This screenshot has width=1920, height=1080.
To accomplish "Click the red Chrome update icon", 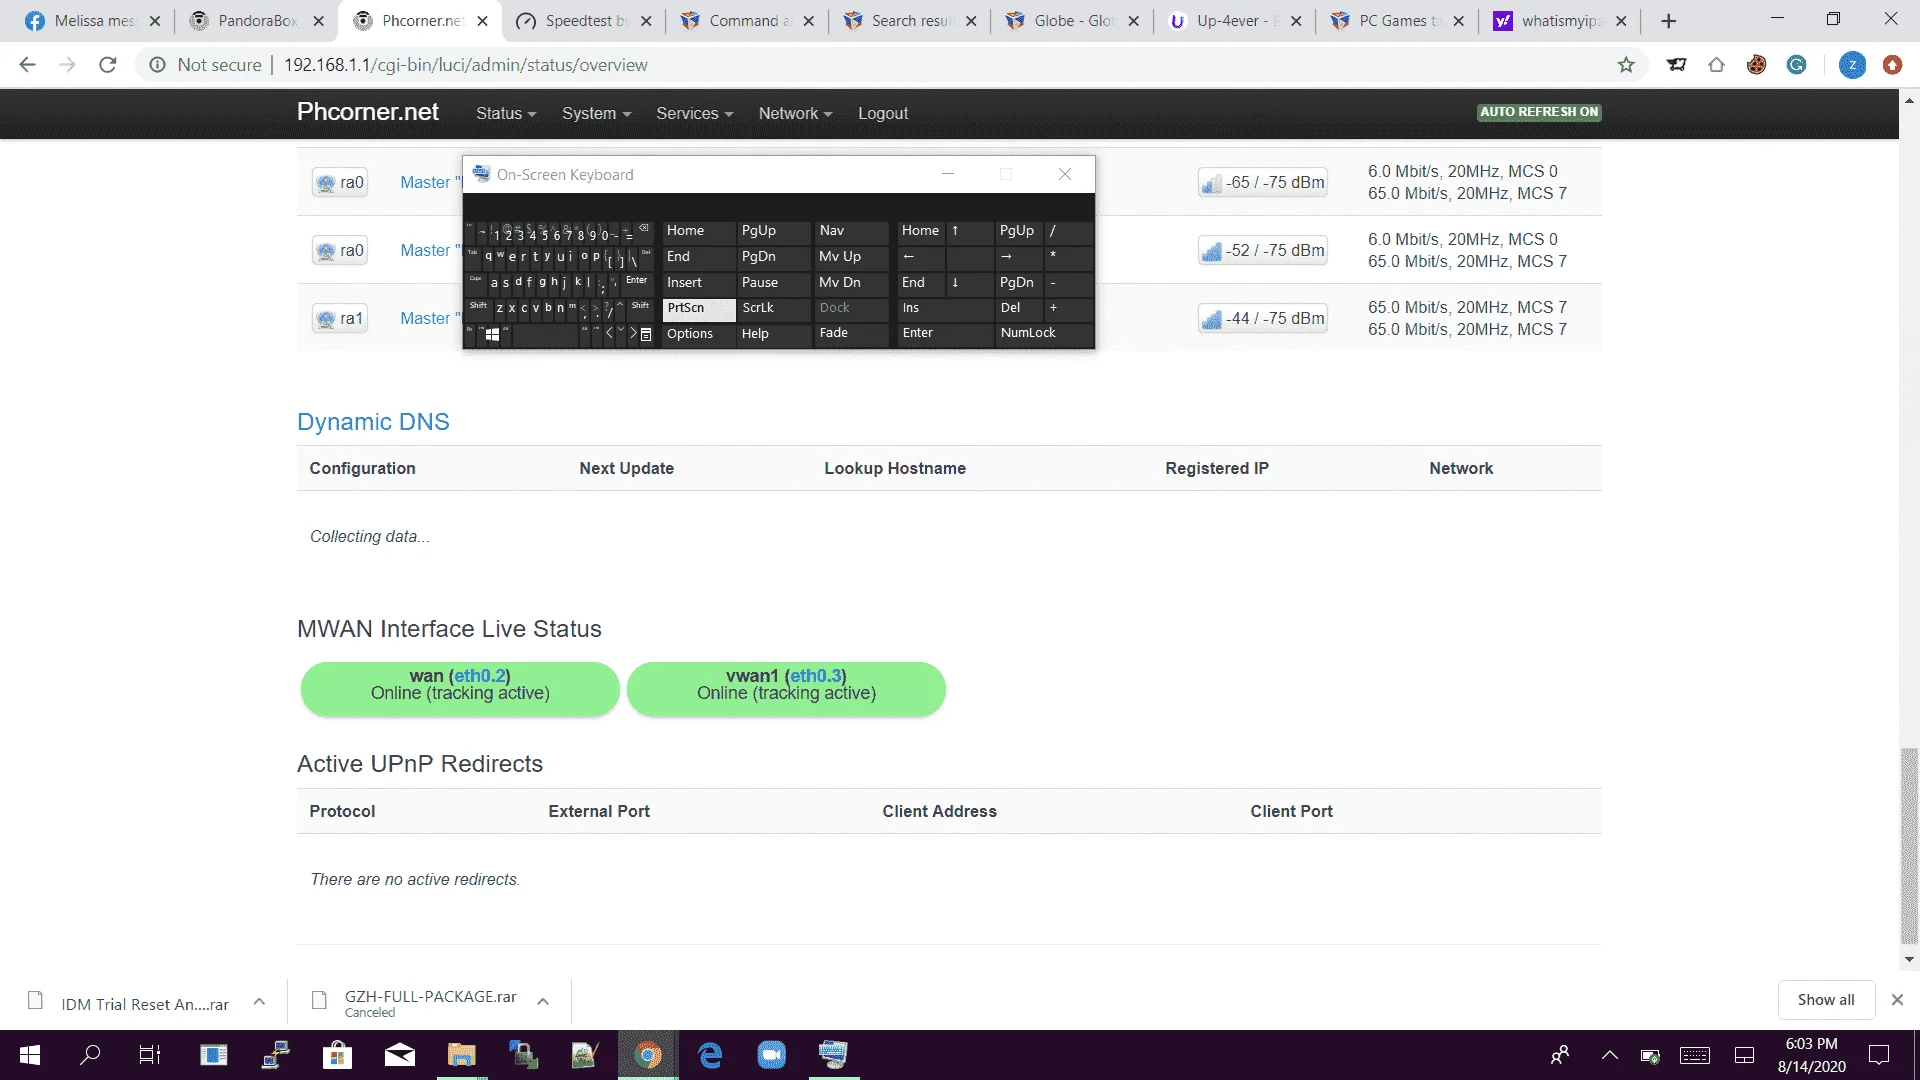I will 1892,65.
